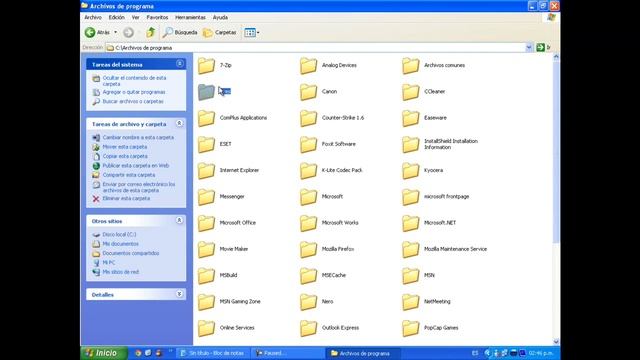The height and width of the screenshot is (360, 640).
Task: Select the Archivos comunes folder icon
Action: click(410, 66)
